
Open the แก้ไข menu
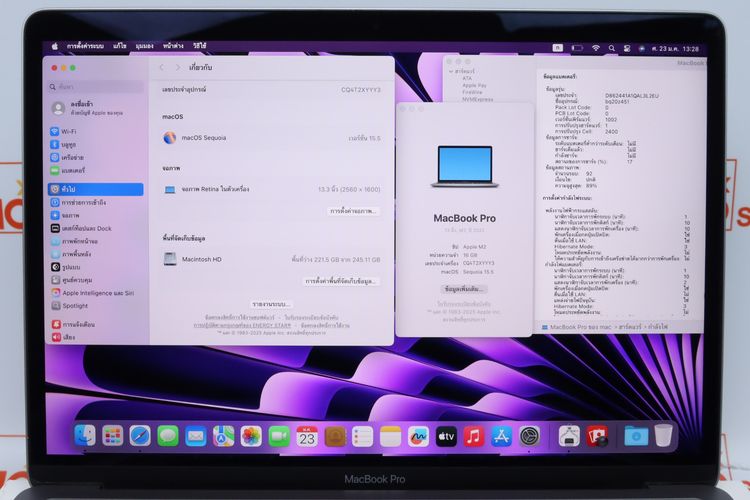(x=120, y=46)
